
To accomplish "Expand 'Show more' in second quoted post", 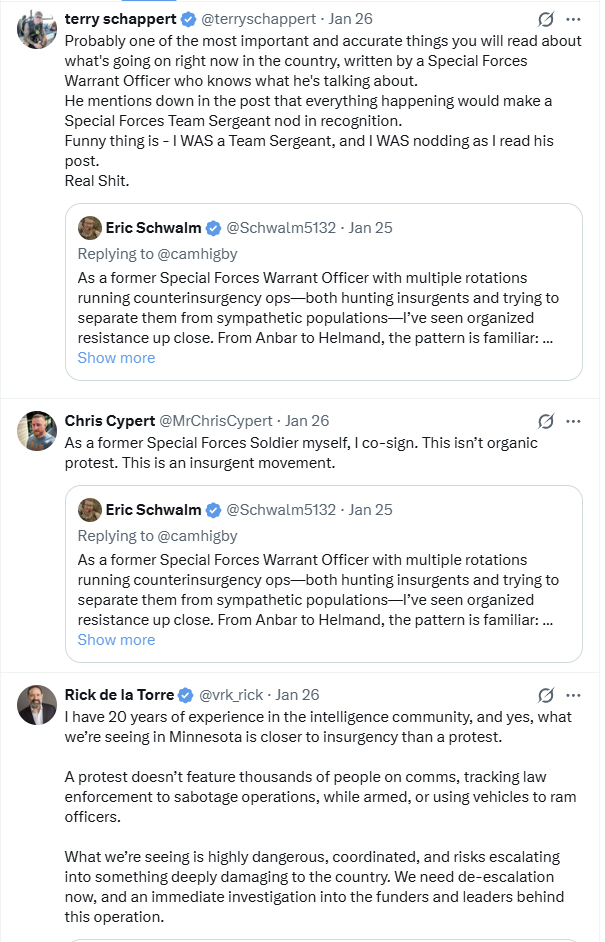I will click(116, 639).
